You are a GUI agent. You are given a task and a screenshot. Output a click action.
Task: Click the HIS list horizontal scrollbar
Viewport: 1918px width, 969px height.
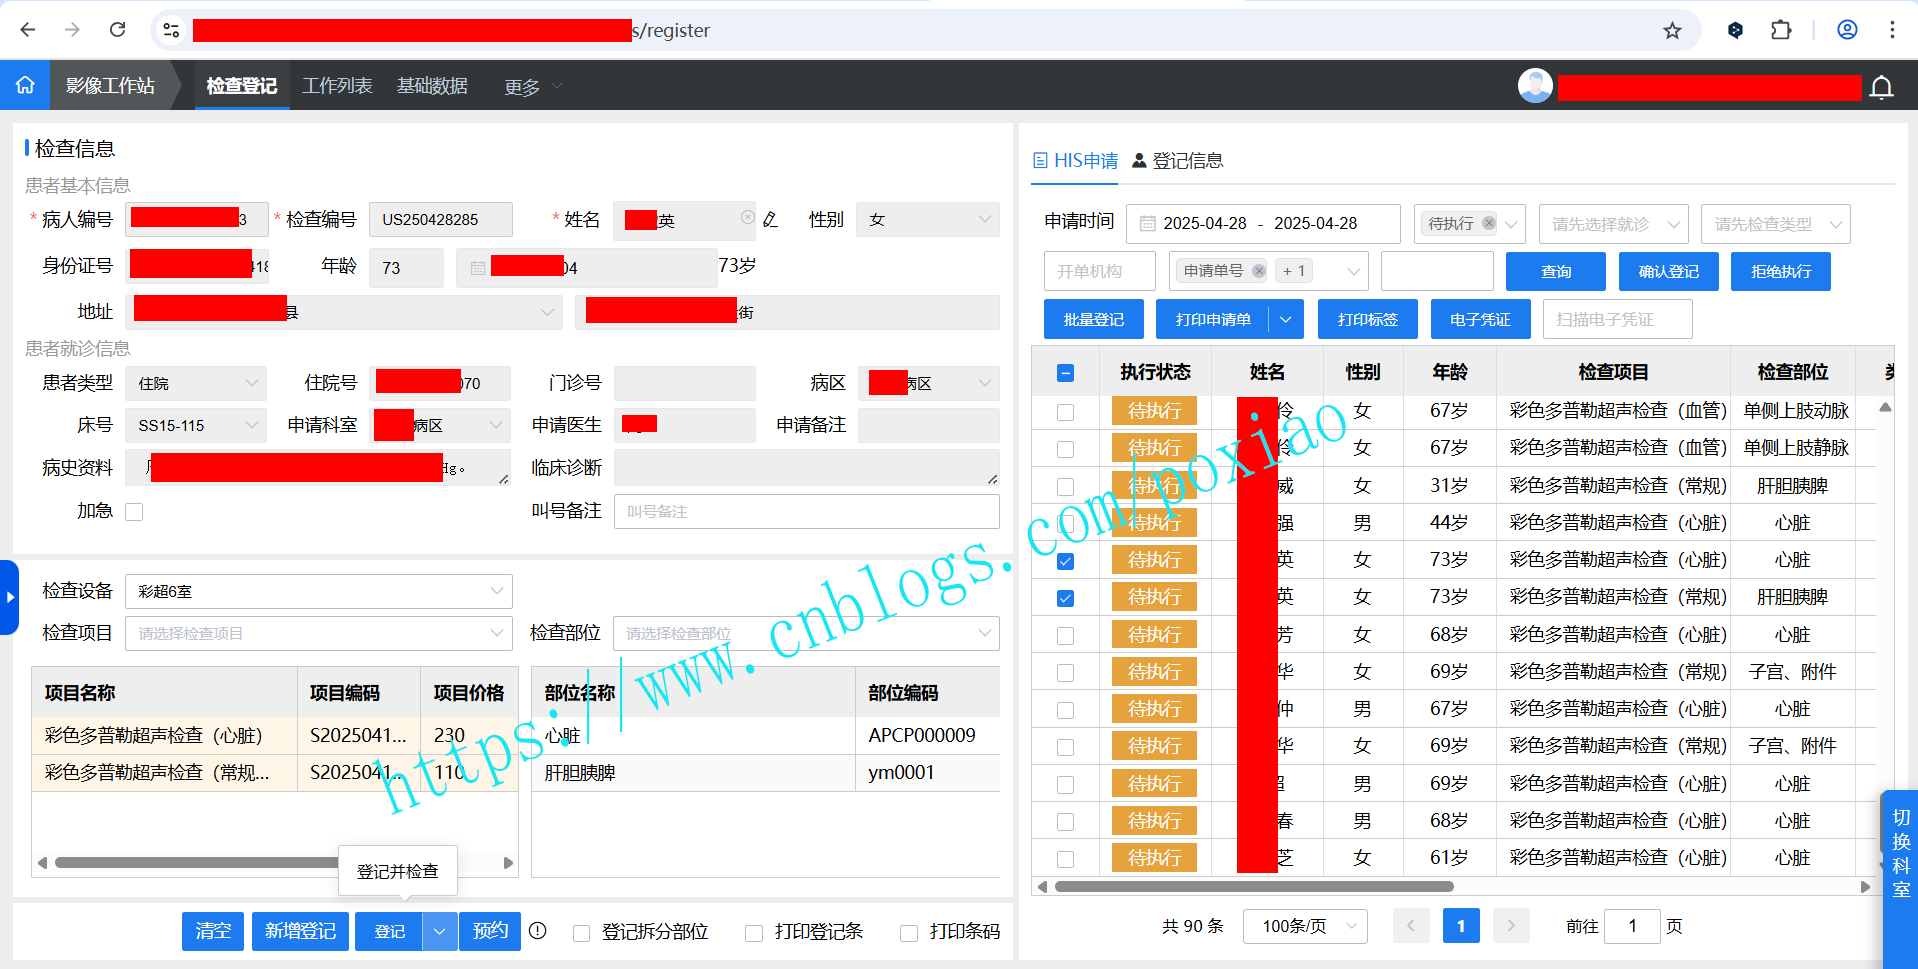pyautogui.click(x=1254, y=886)
